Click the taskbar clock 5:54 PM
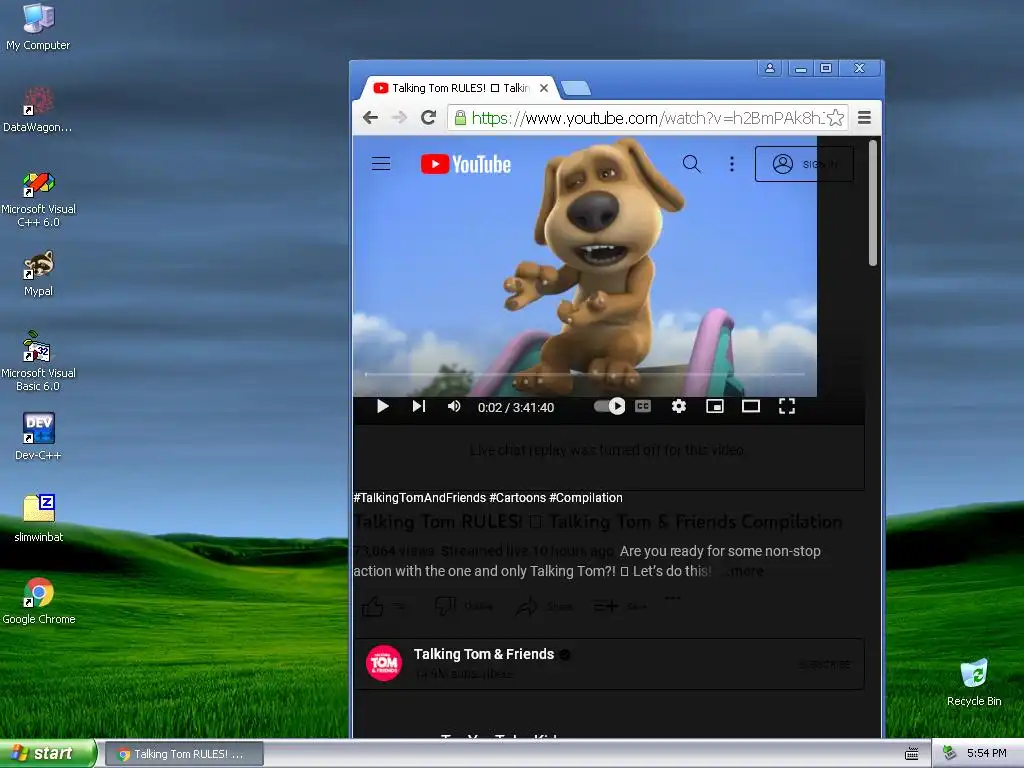This screenshot has width=1024, height=768. coord(986,753)
